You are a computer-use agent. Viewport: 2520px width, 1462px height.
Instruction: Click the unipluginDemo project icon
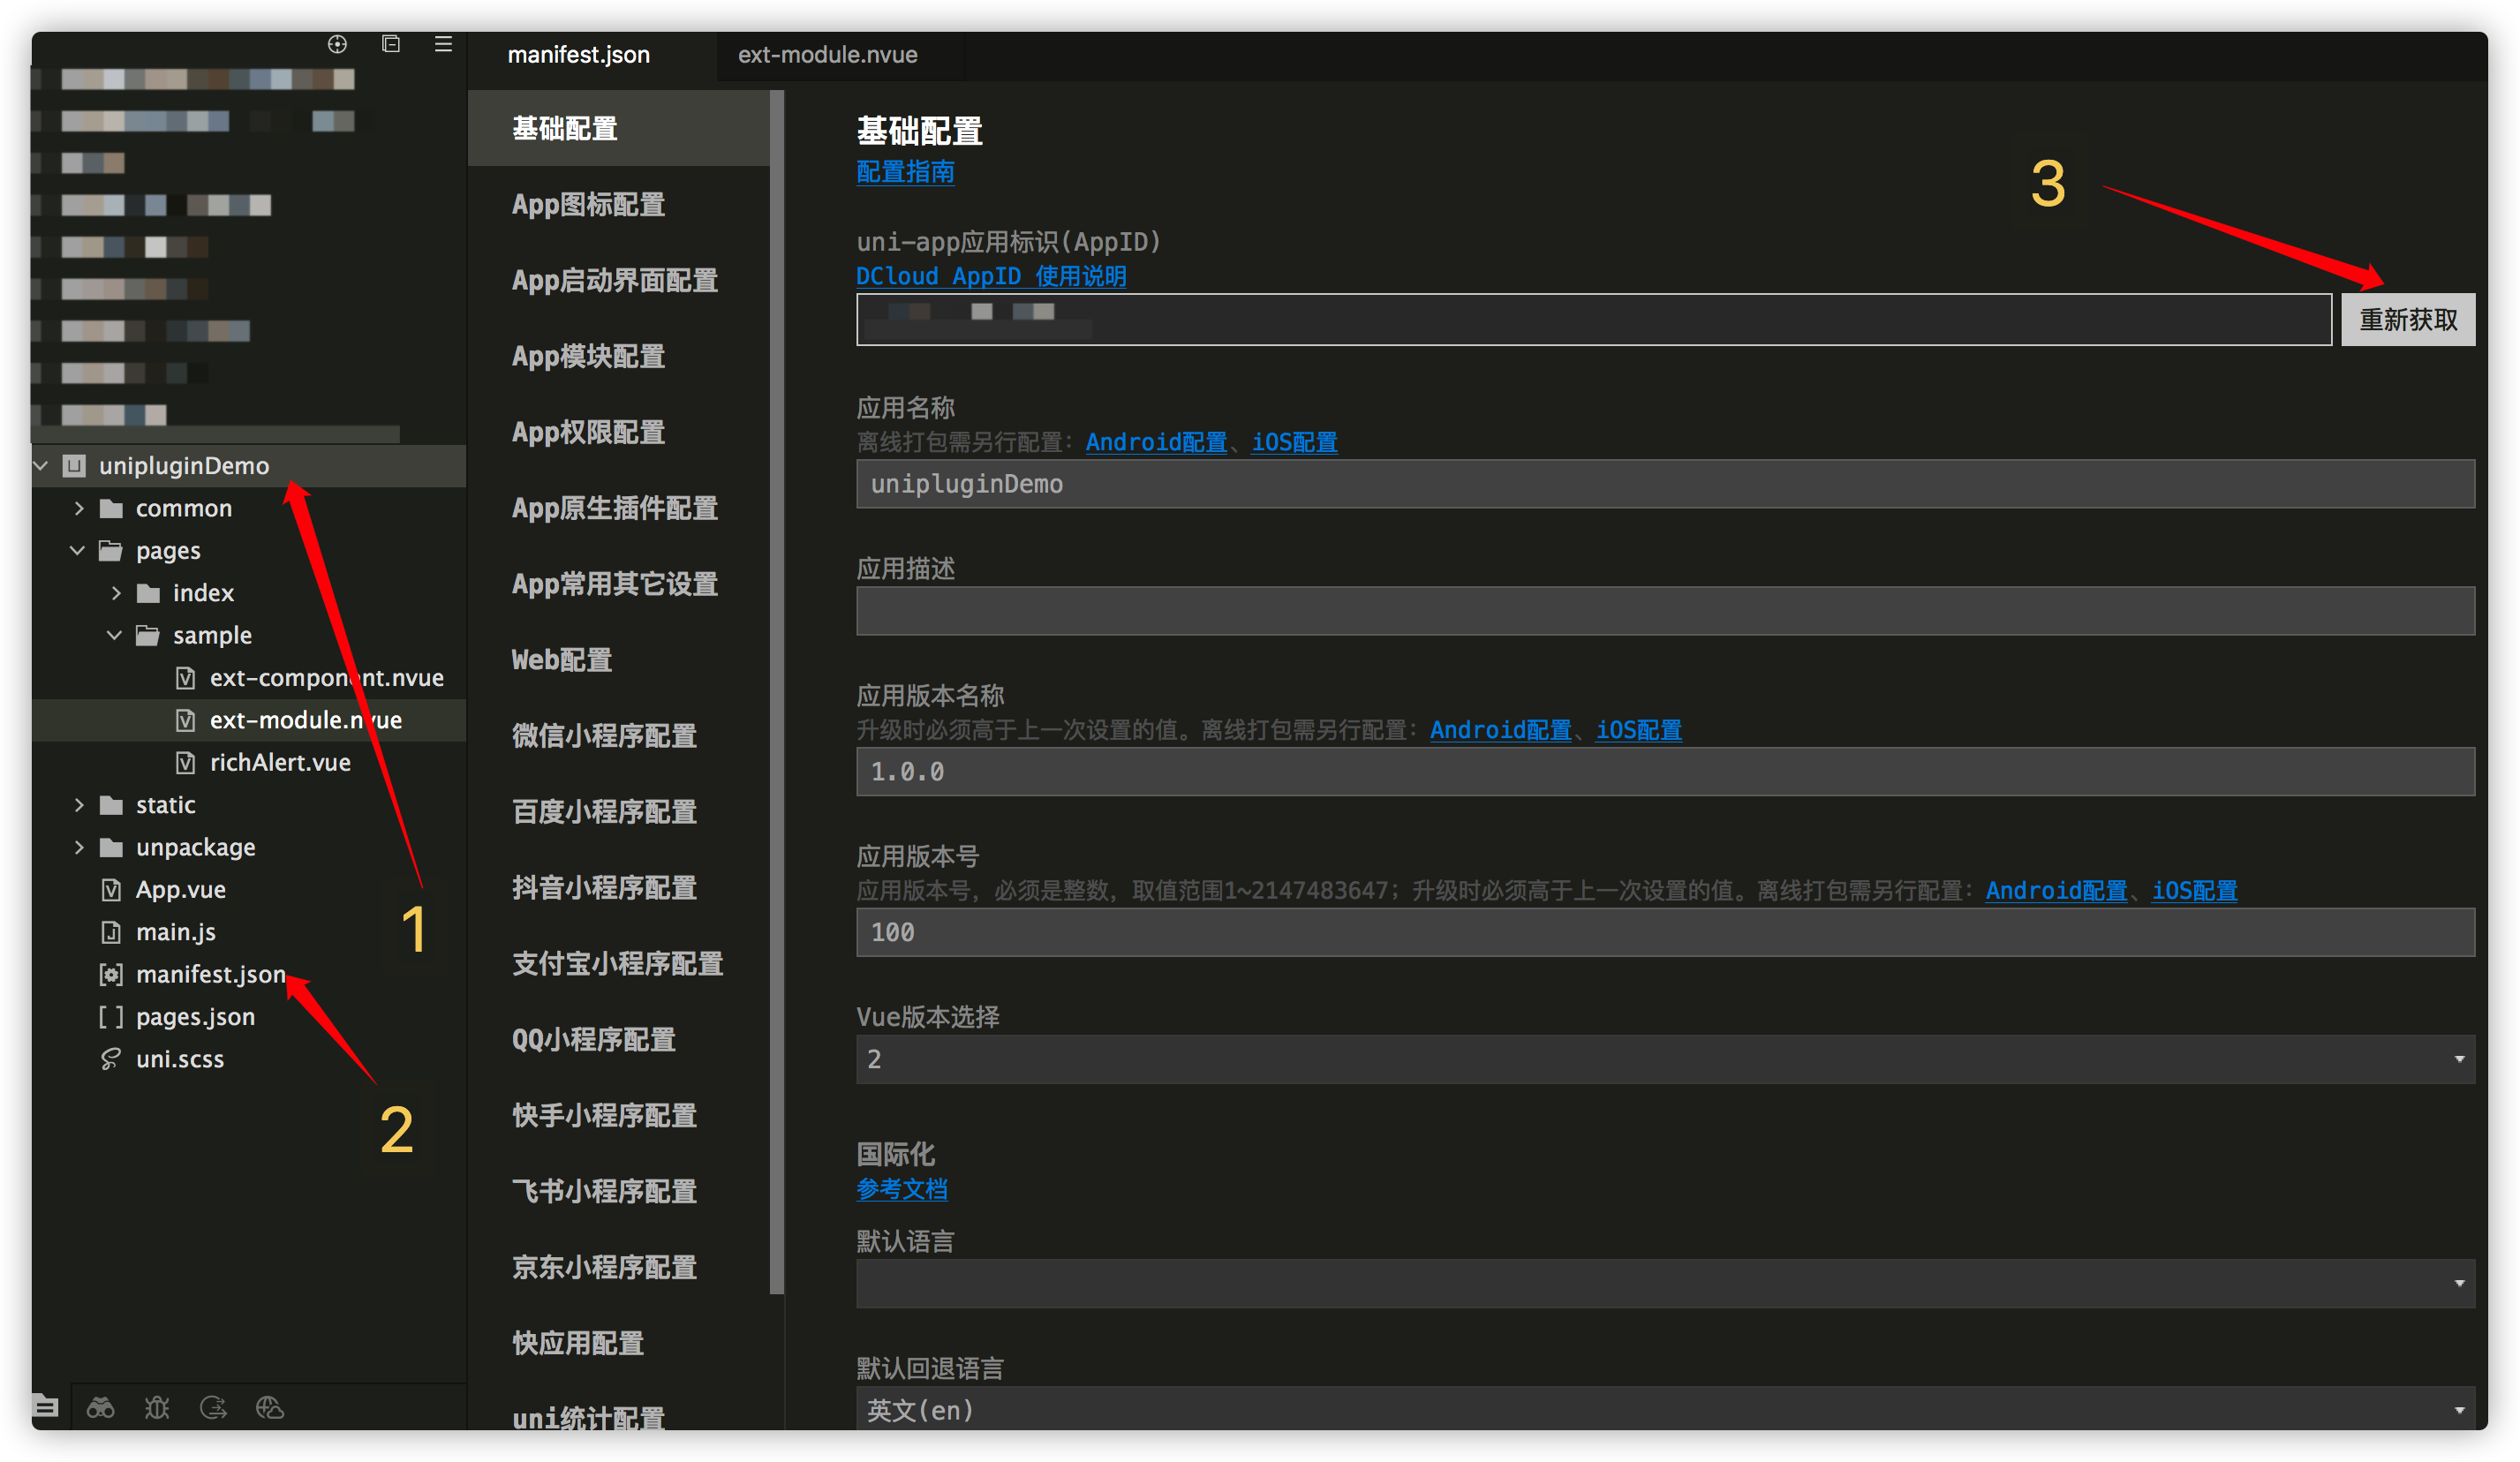click(x=74, y=465)
